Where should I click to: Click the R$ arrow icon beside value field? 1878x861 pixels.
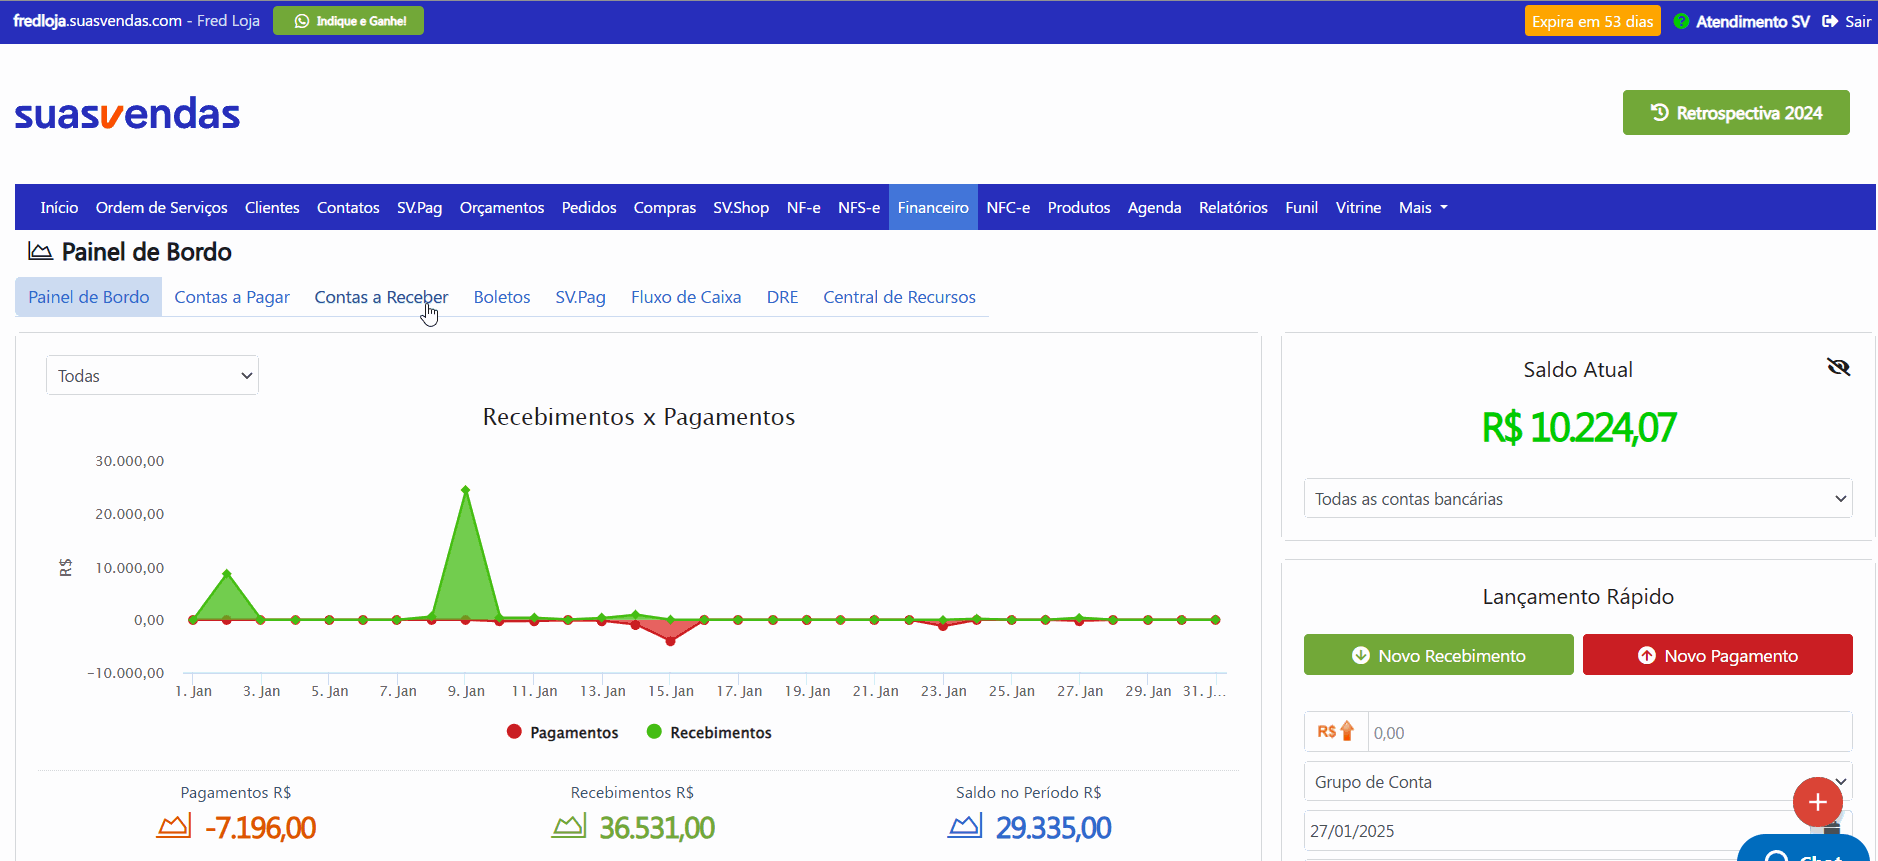(1335, 731)
